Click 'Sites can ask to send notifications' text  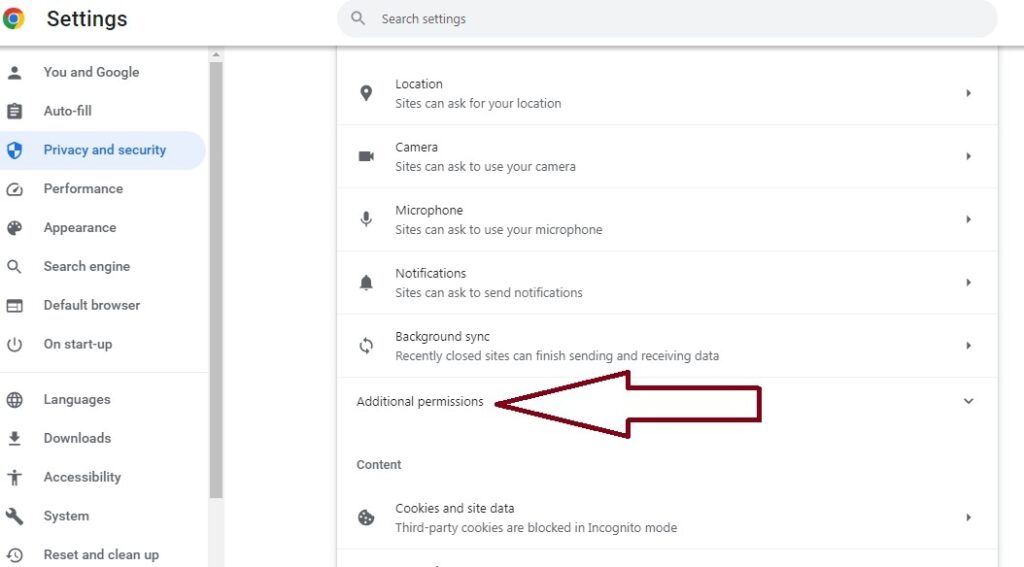click(488, 293)
